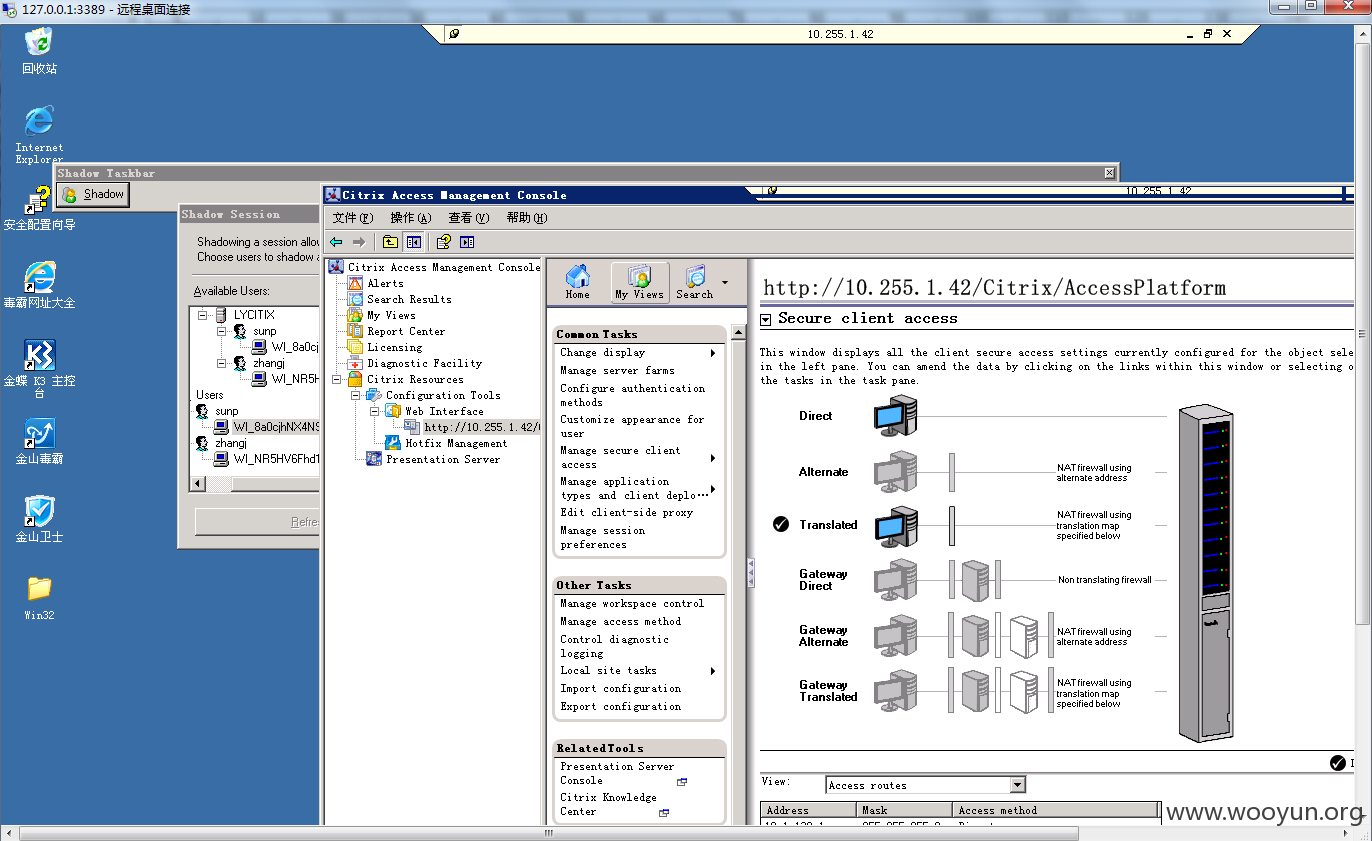Collapse the Citrix Resources tree node
Screen dimensions: 1372x841
(337, 380)
